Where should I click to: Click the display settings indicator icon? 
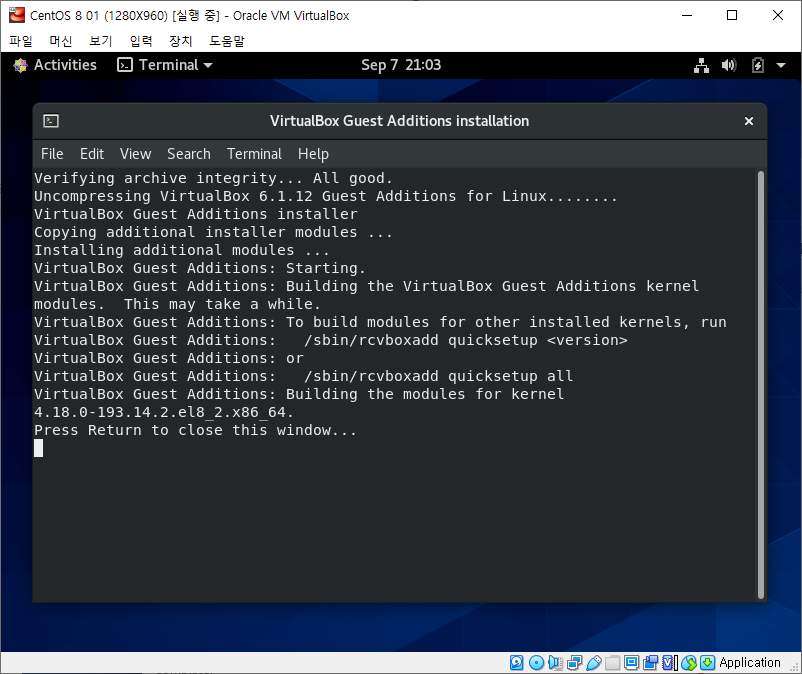coord(632,663)
